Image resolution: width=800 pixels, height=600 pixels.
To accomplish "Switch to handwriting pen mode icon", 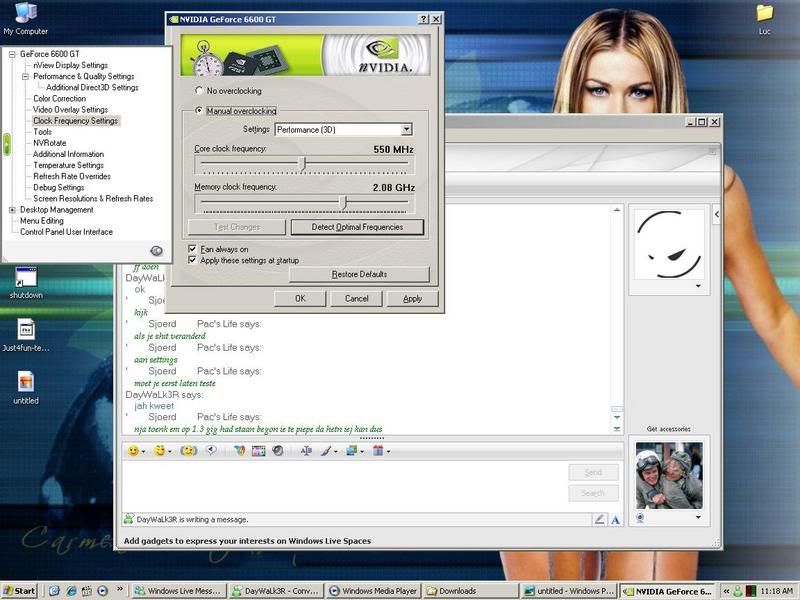I will [599, 519].
